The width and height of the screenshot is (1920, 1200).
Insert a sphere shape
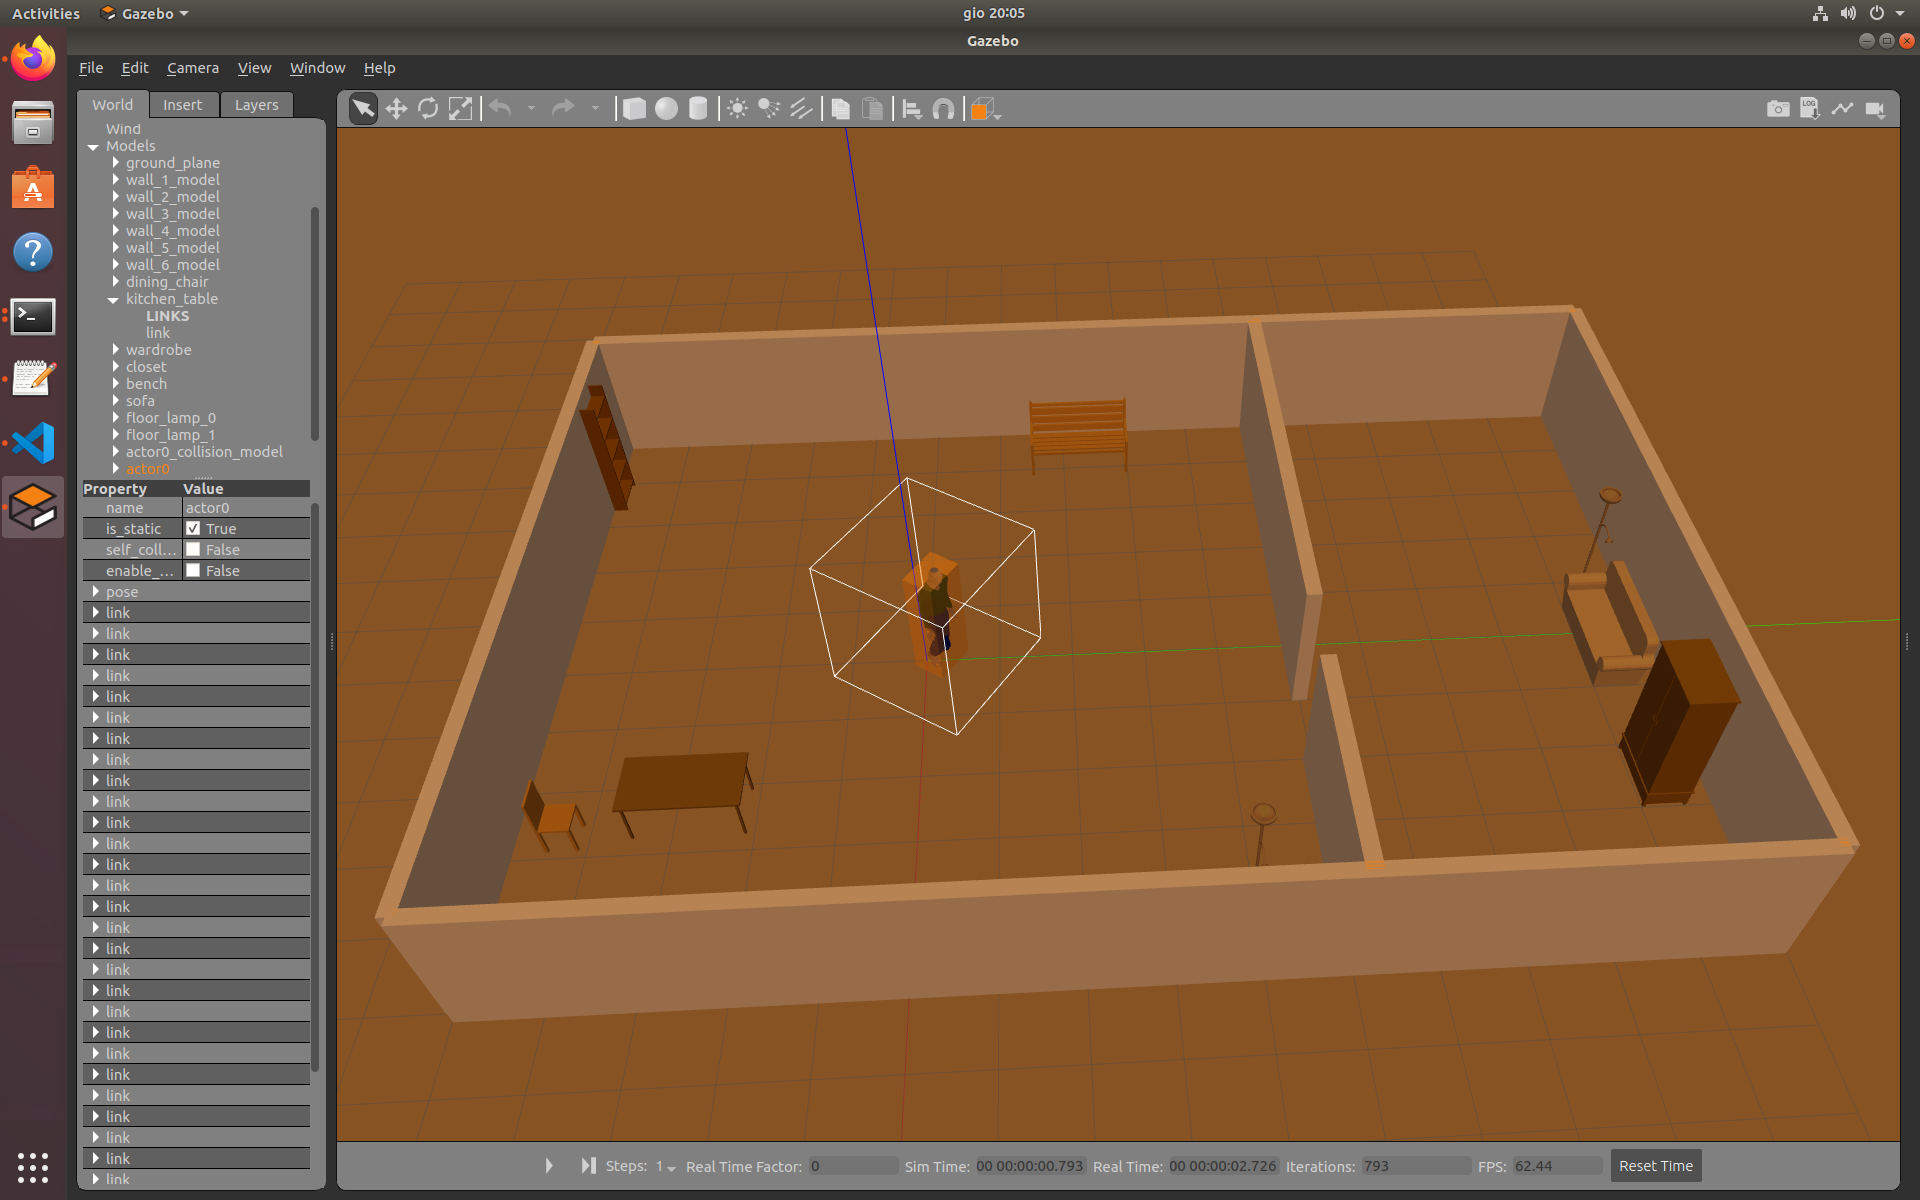(x=666, y=108)
